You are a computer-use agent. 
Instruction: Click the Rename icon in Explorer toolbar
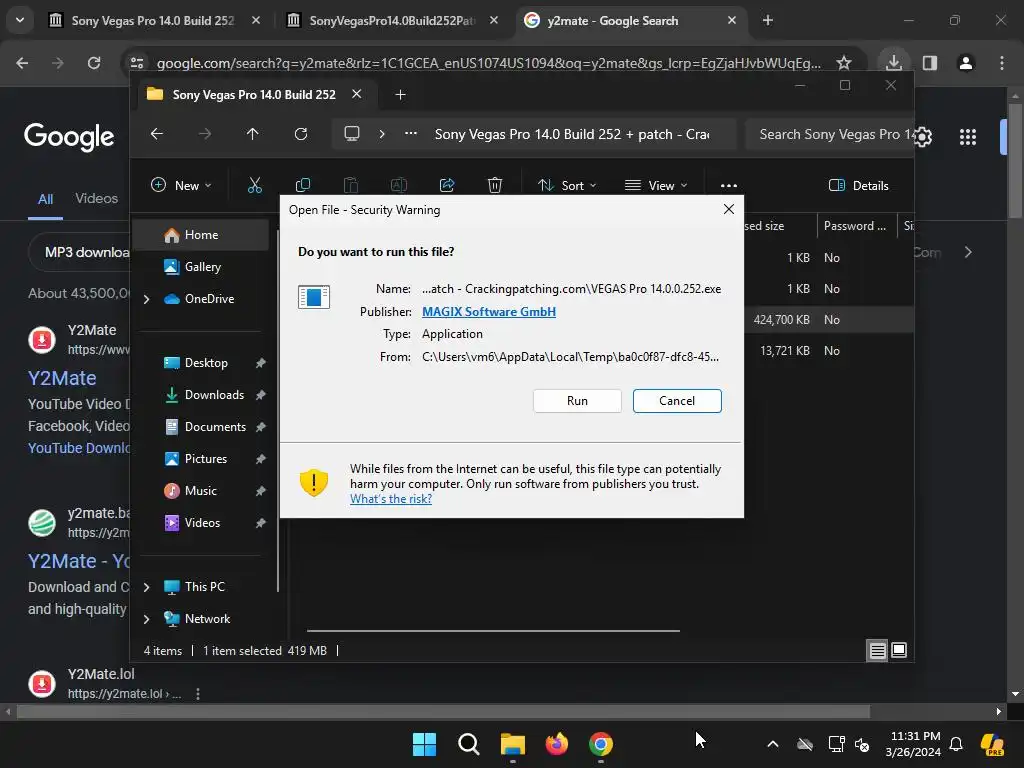click(x=398, y=185)
